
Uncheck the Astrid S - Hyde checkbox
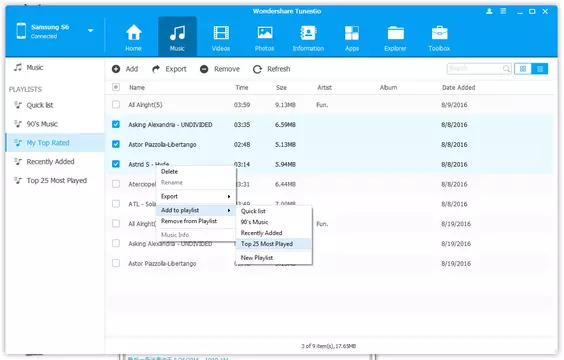(116, 164)
